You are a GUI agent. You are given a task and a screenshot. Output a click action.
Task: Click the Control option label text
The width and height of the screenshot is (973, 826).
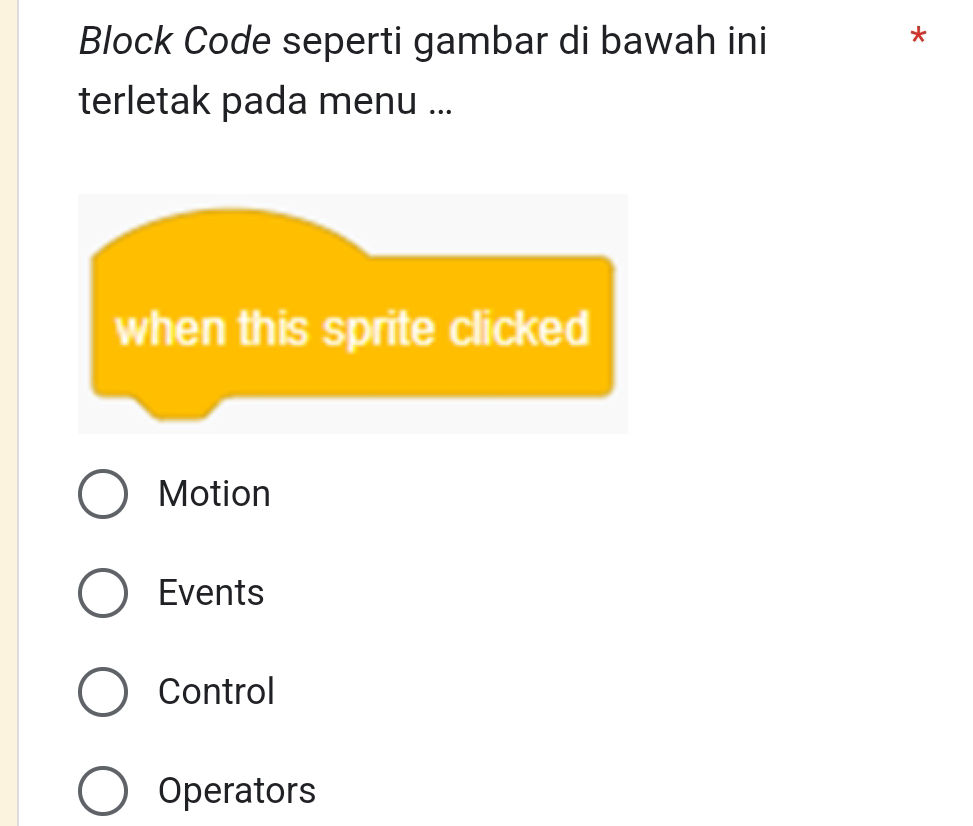click(216, 691)
